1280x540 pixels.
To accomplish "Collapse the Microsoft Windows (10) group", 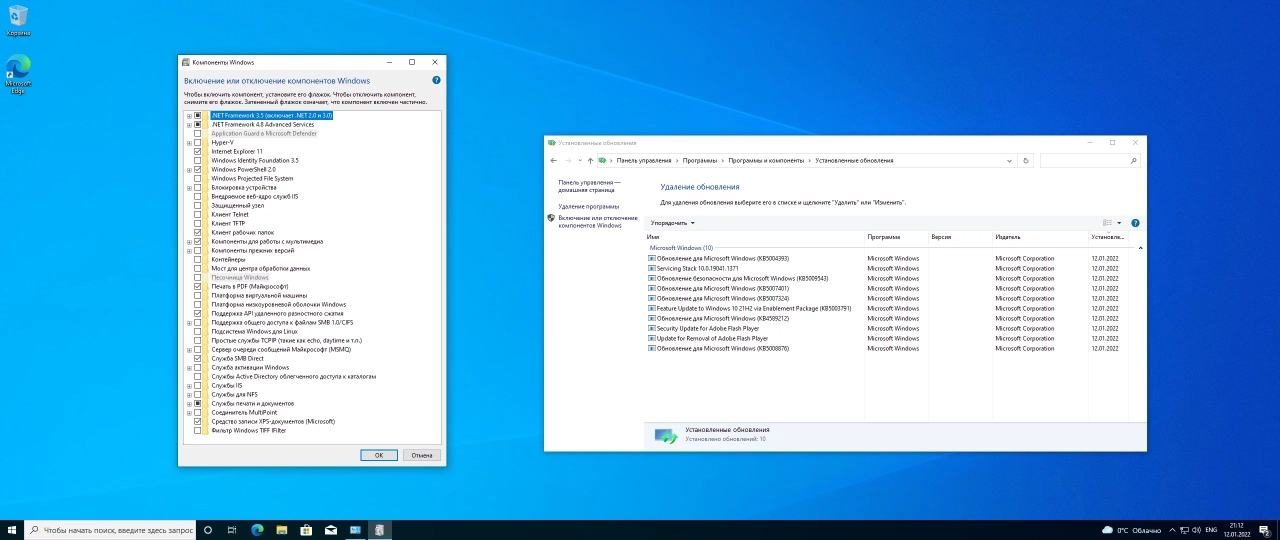I will coord(1141,247).
